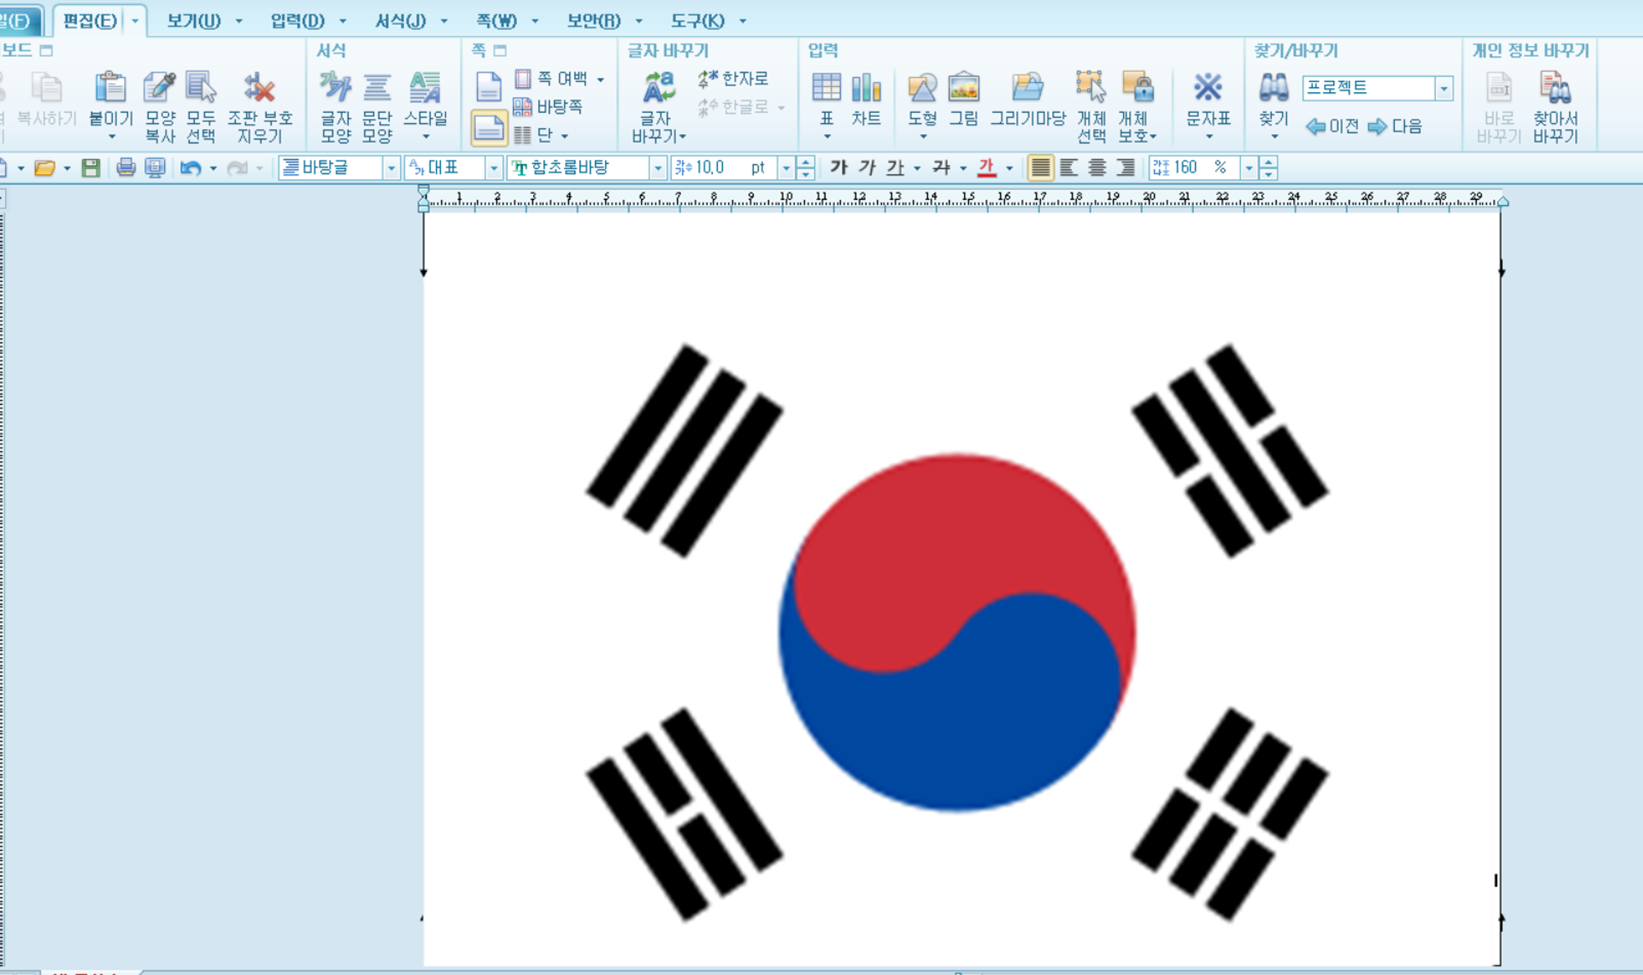Toggle italic 가 formatting
This screenshot has width=1643, height=975.
click(867, 168)
